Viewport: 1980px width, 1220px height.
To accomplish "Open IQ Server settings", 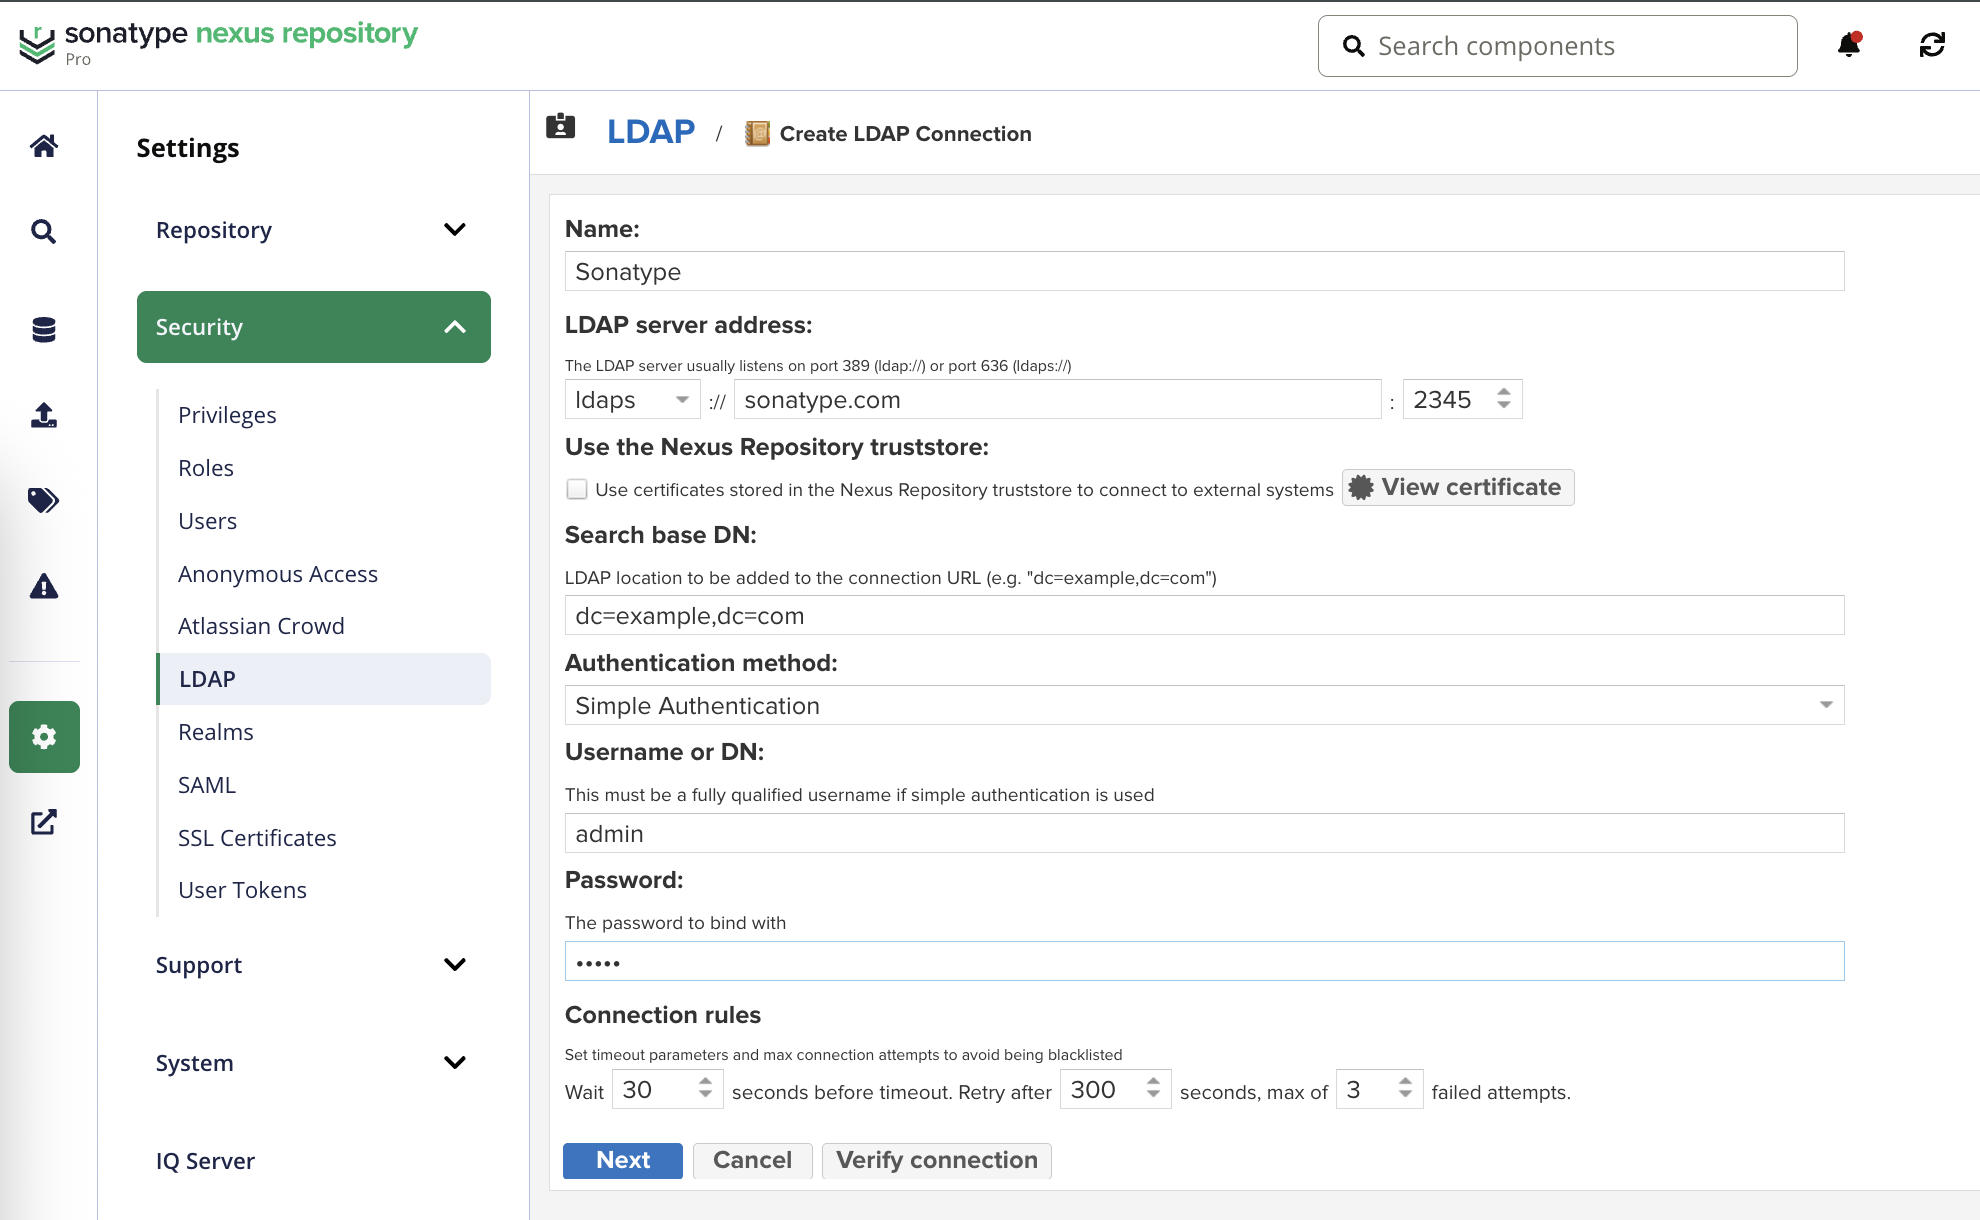I will coord(205,1161).
